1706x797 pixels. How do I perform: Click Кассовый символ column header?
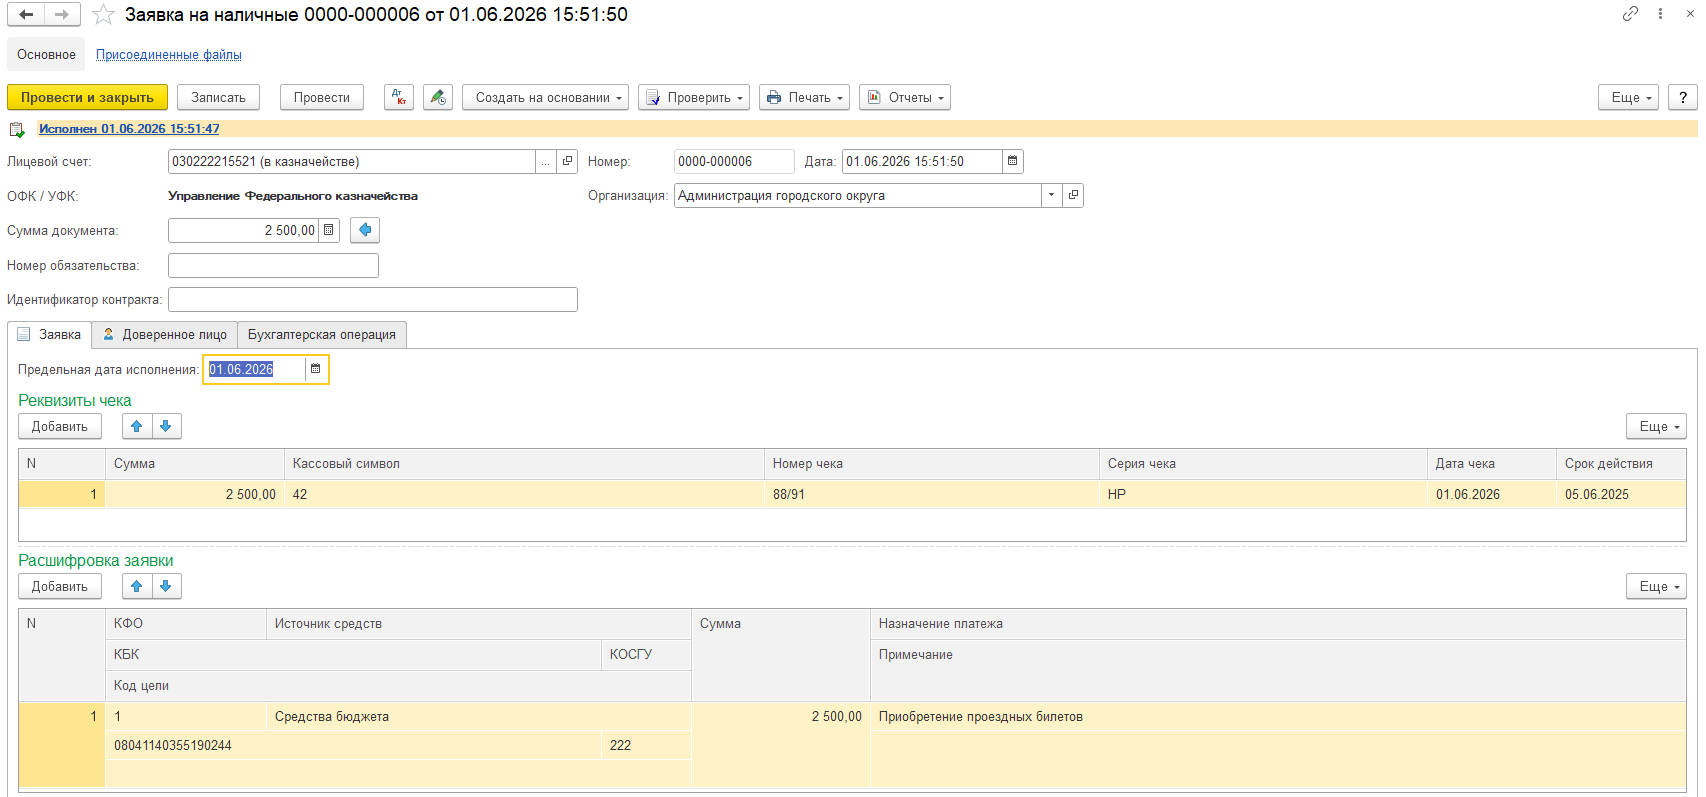[524, 463]
